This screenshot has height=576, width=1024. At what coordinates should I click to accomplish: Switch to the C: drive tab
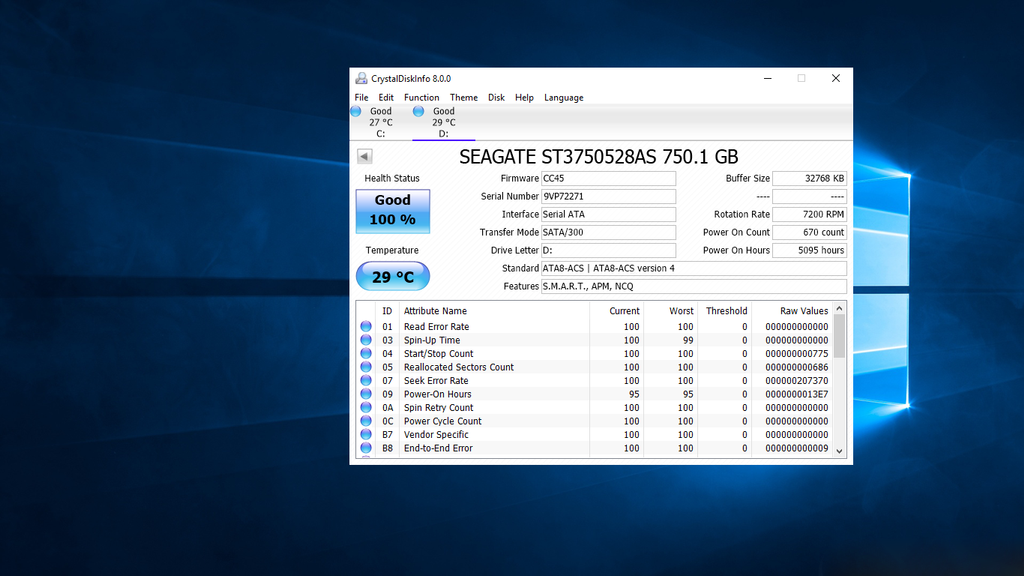380,122
